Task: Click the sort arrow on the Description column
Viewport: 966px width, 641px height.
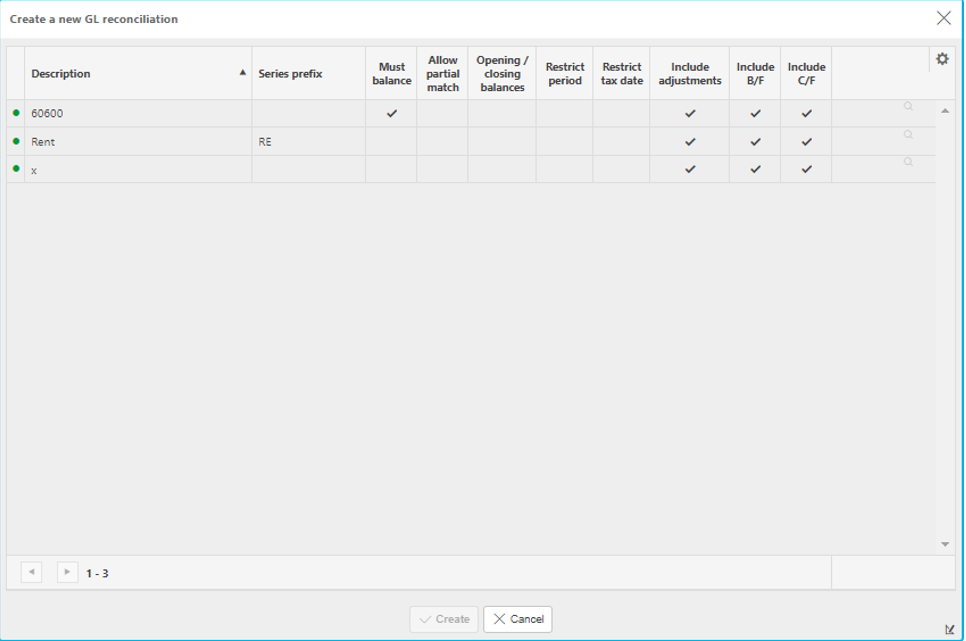Action: [x=243, y=73]
